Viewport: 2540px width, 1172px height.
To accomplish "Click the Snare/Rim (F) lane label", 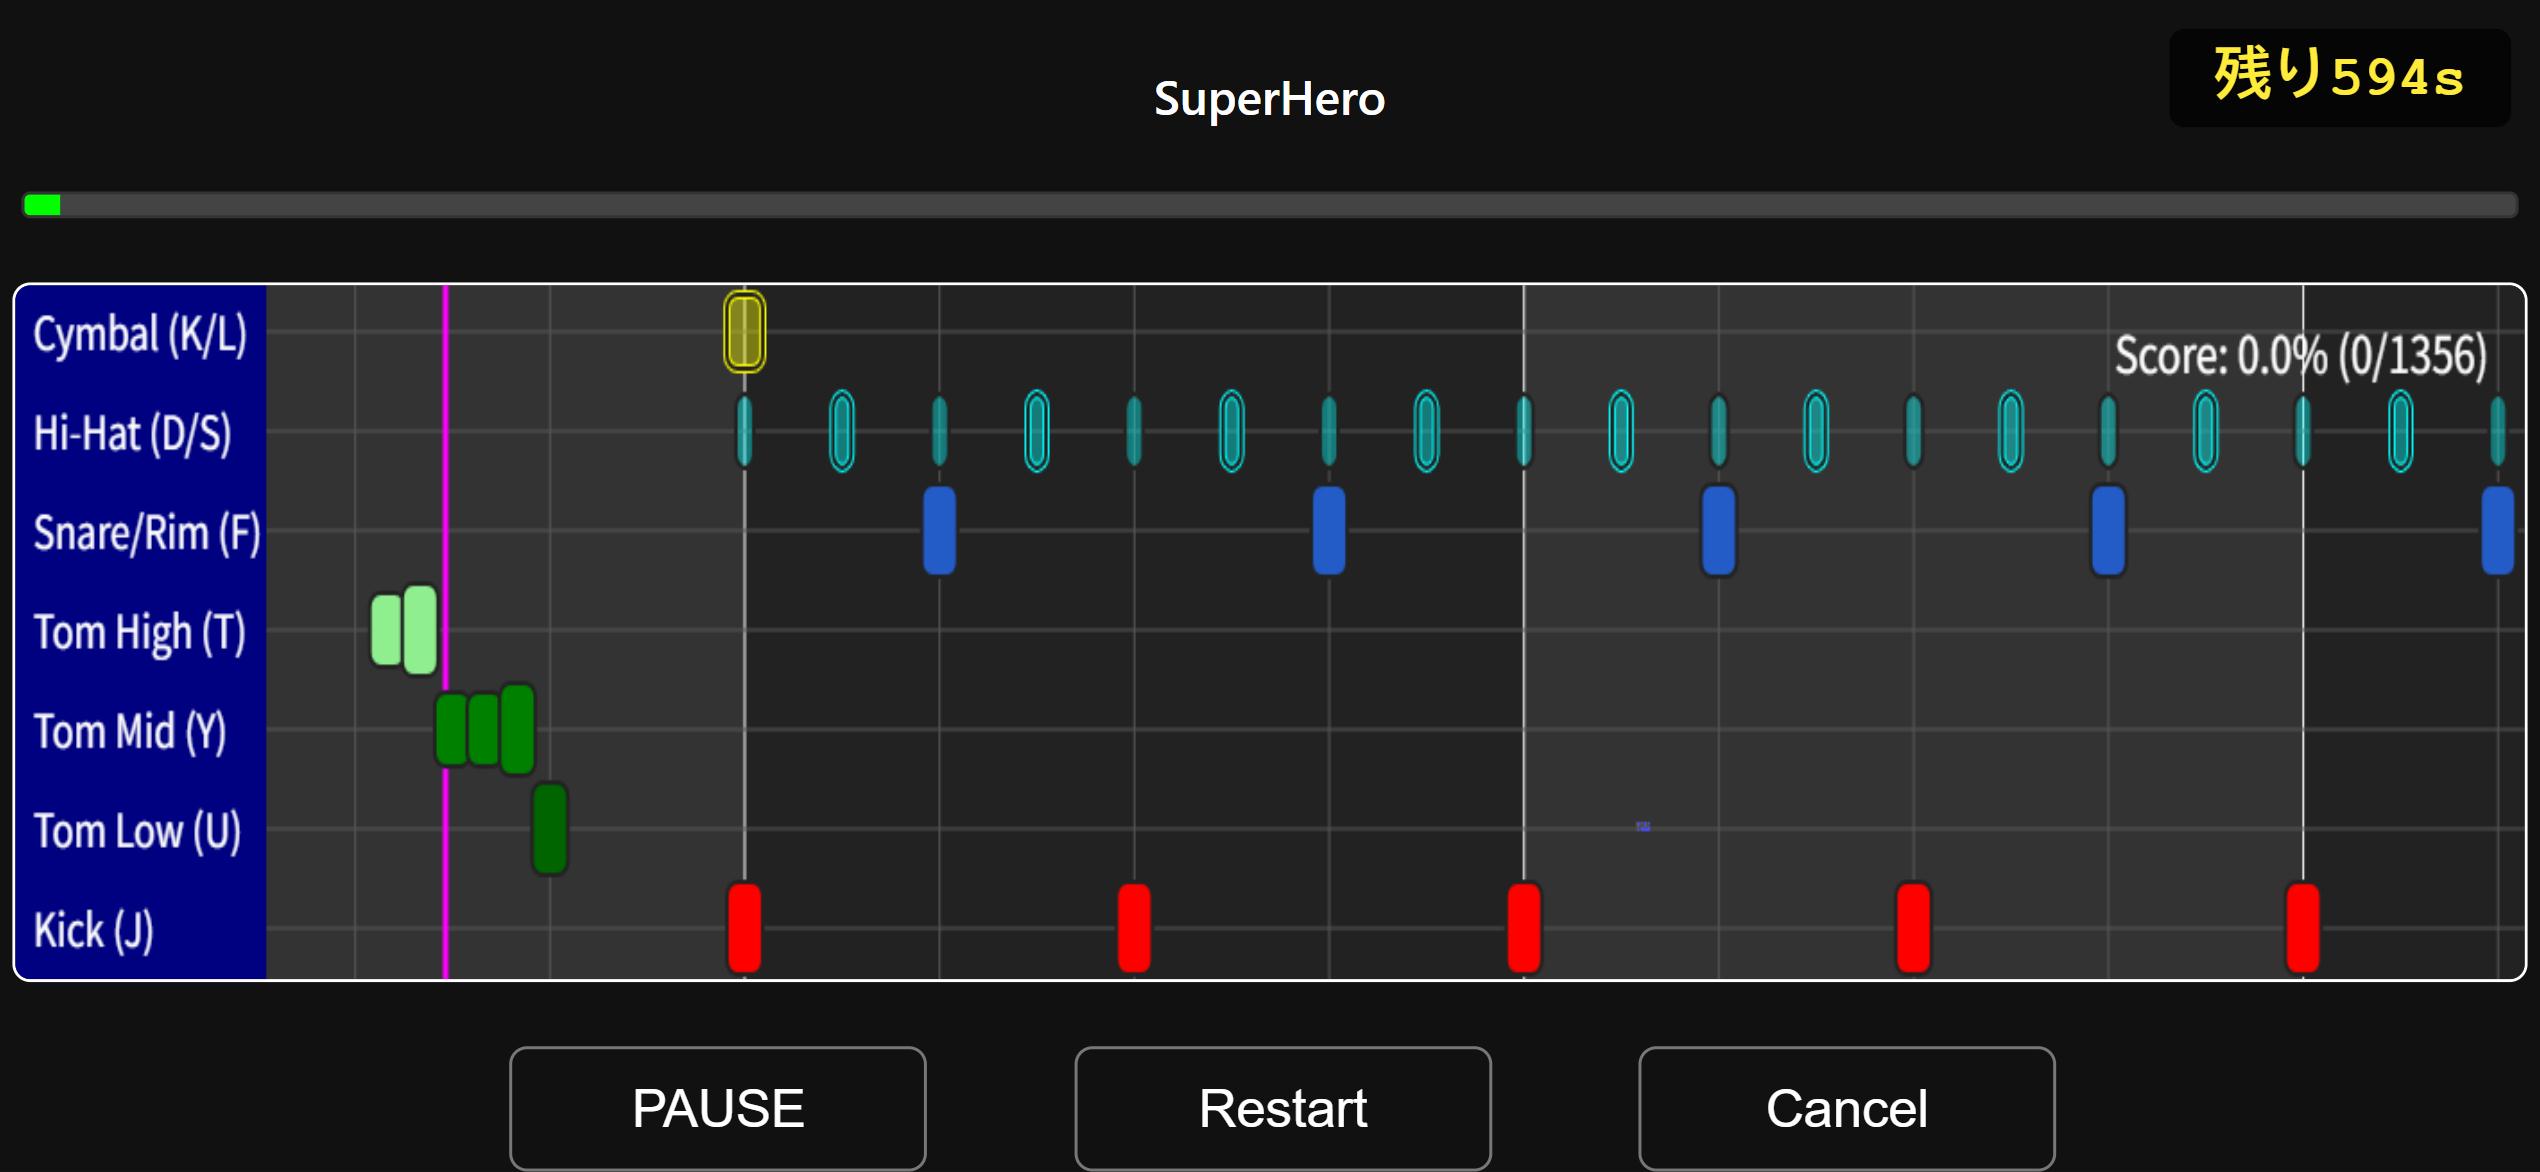I will 146,532.
